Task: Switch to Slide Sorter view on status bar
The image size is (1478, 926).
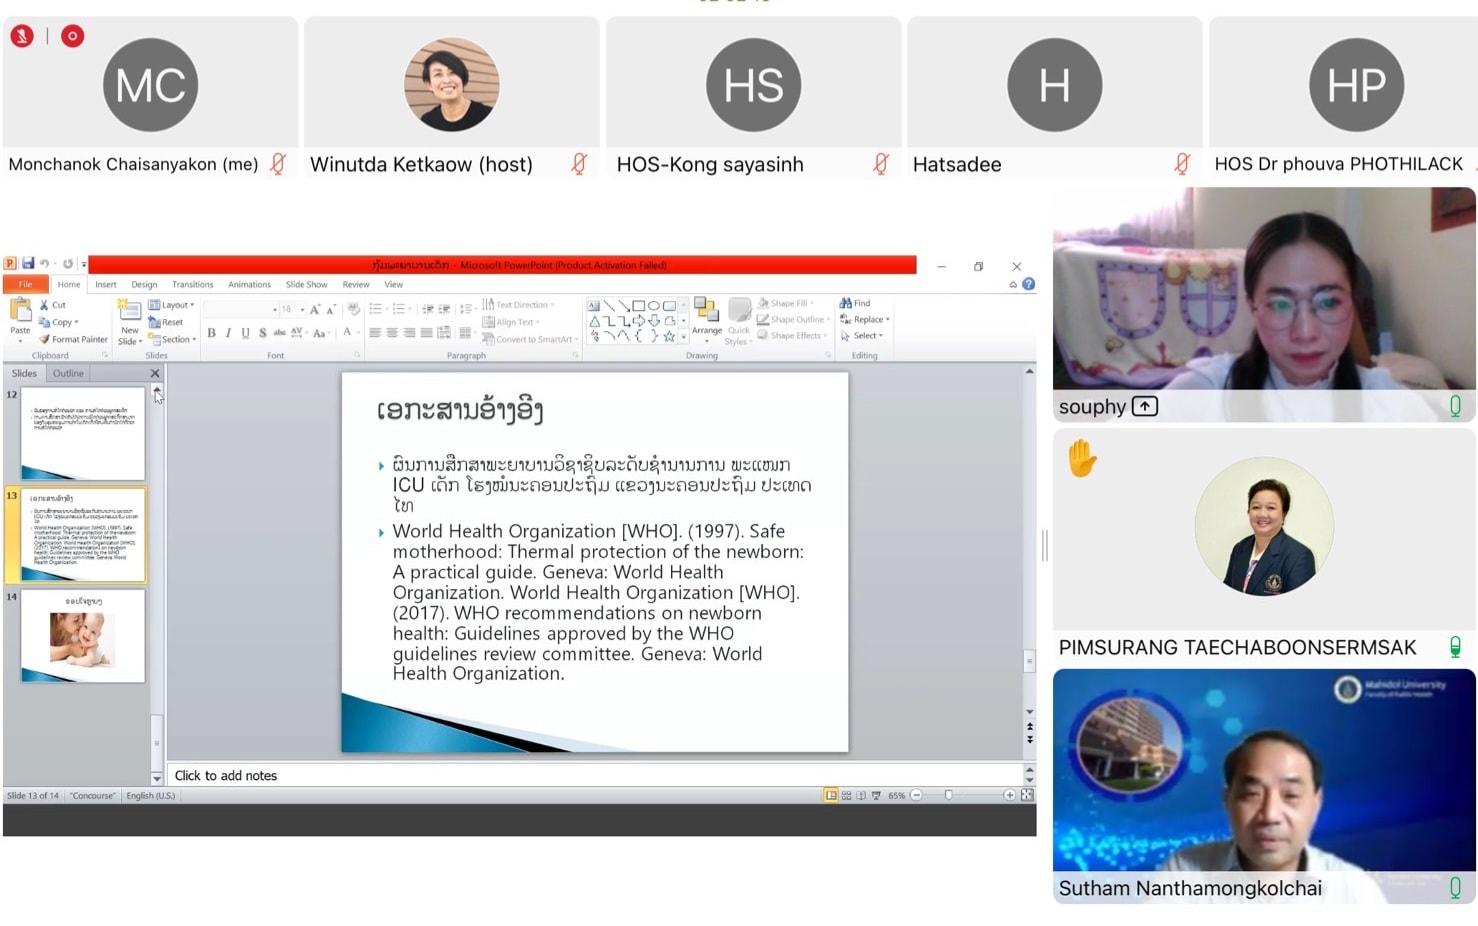Action: pos(846,795)
